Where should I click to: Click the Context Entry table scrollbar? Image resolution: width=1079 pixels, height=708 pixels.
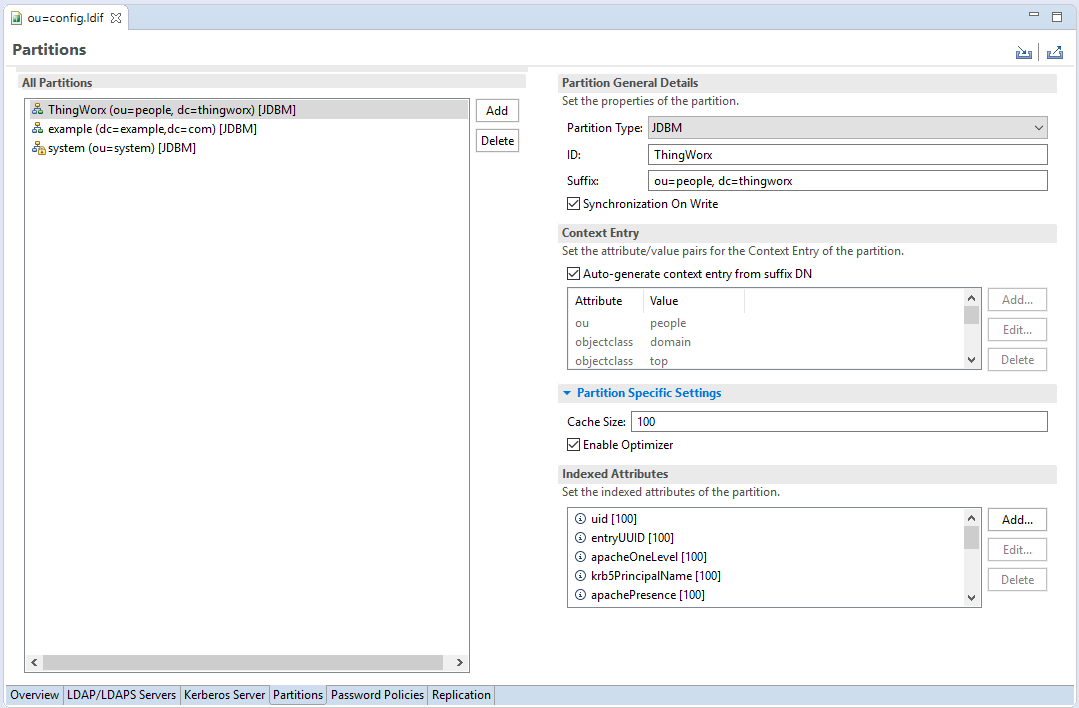pyautogui.click(x=971, y=330)
